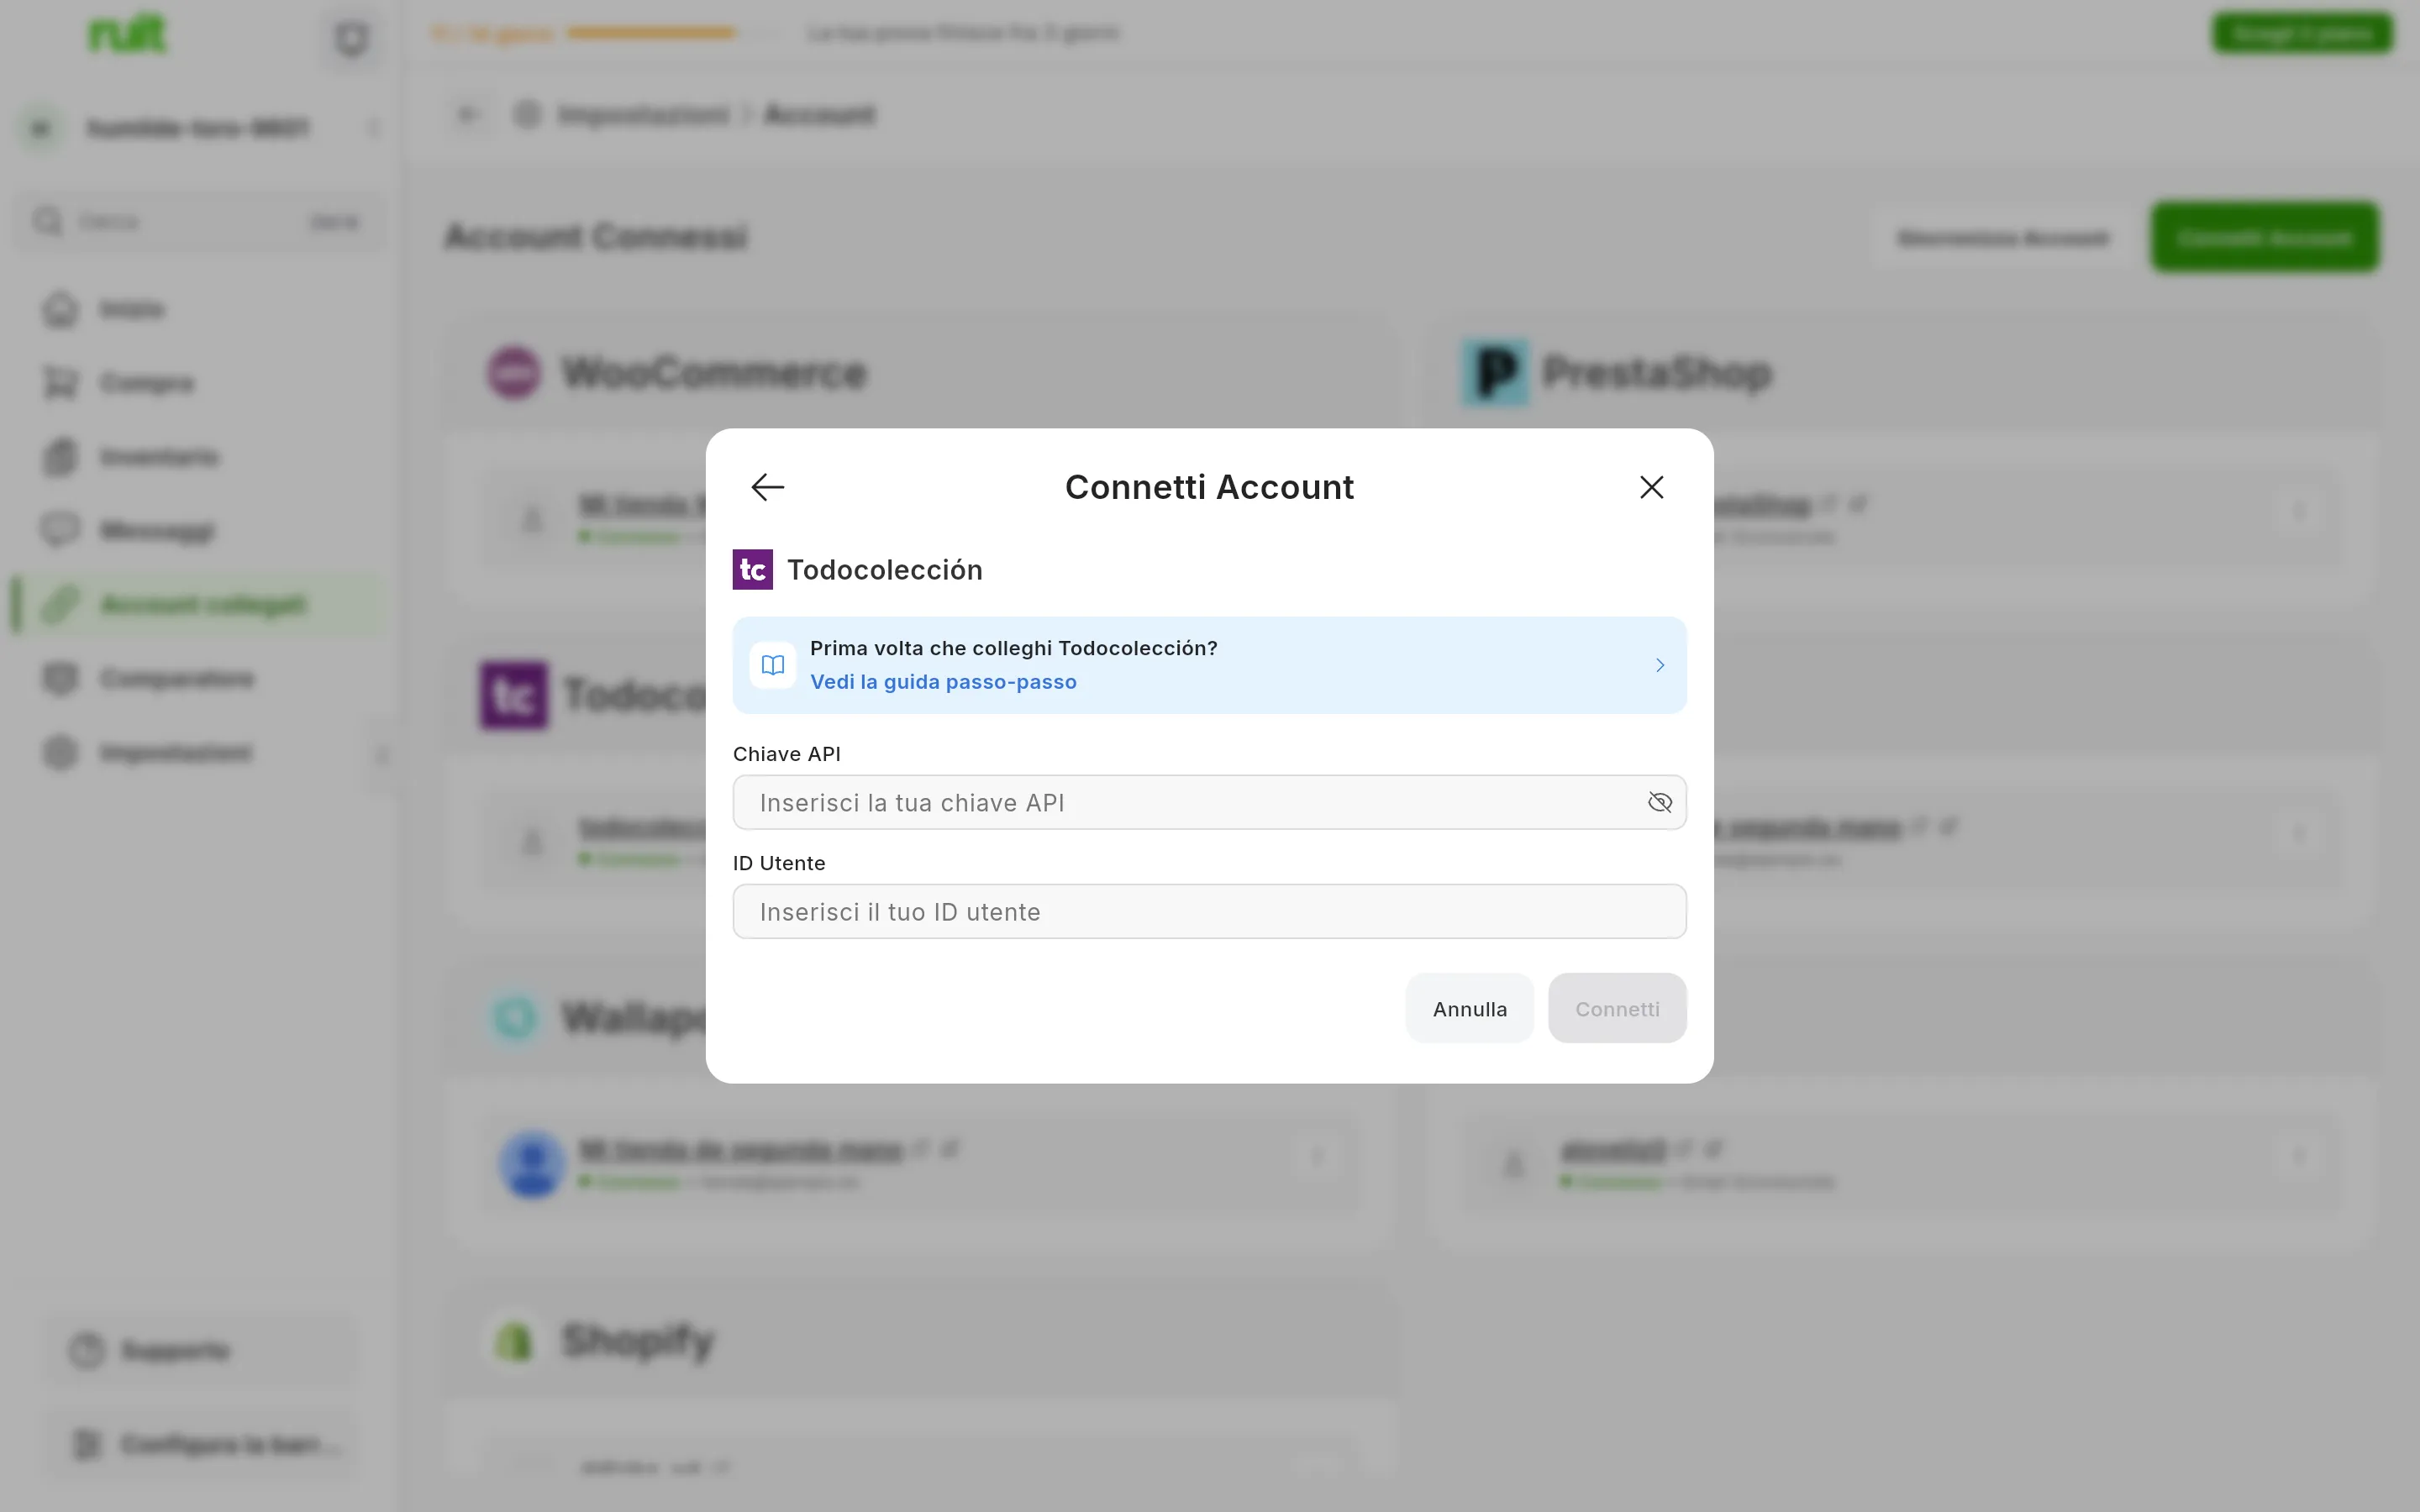Click the Wallapop logo icon

[x=514, y=1017]
